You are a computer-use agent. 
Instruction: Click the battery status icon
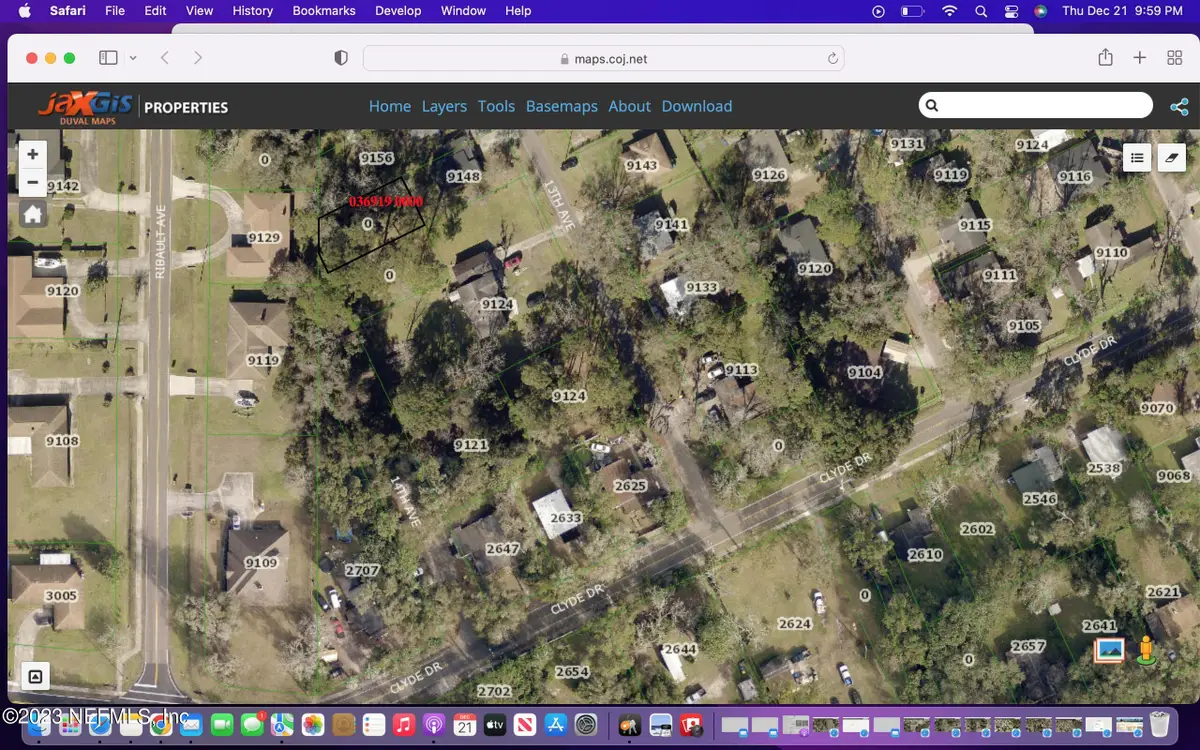click(x=912, y=11)
